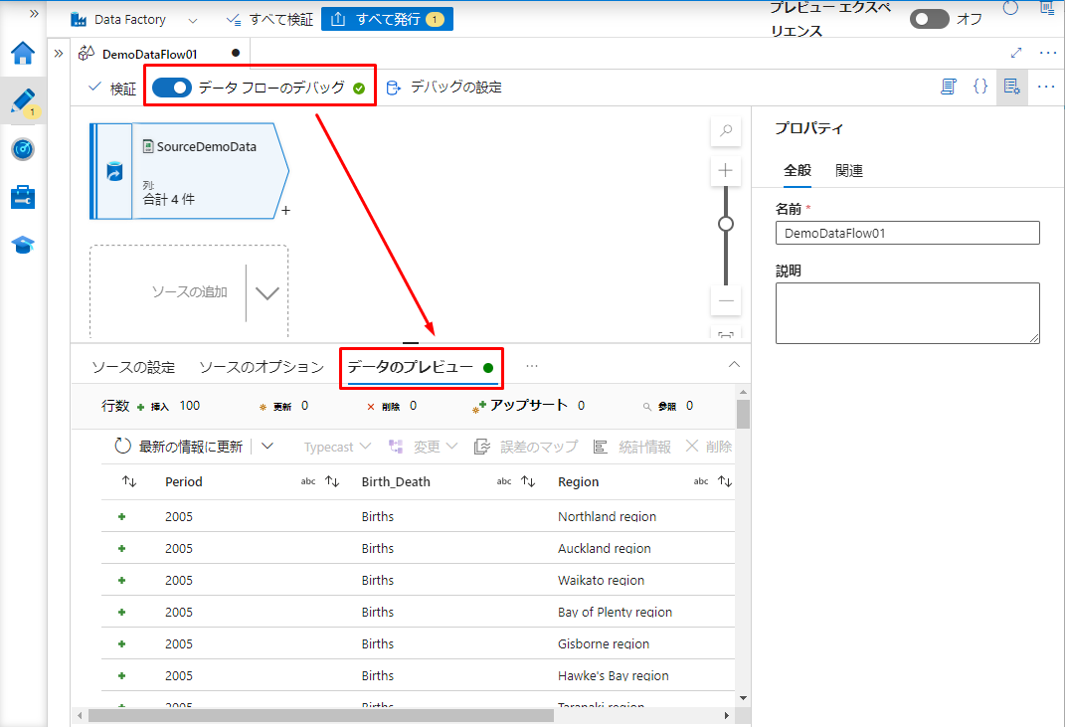Screen dimensions: 1065x727
Task: Click 最新の情報に更新 refresh button
Action: (x=179, y=447)
